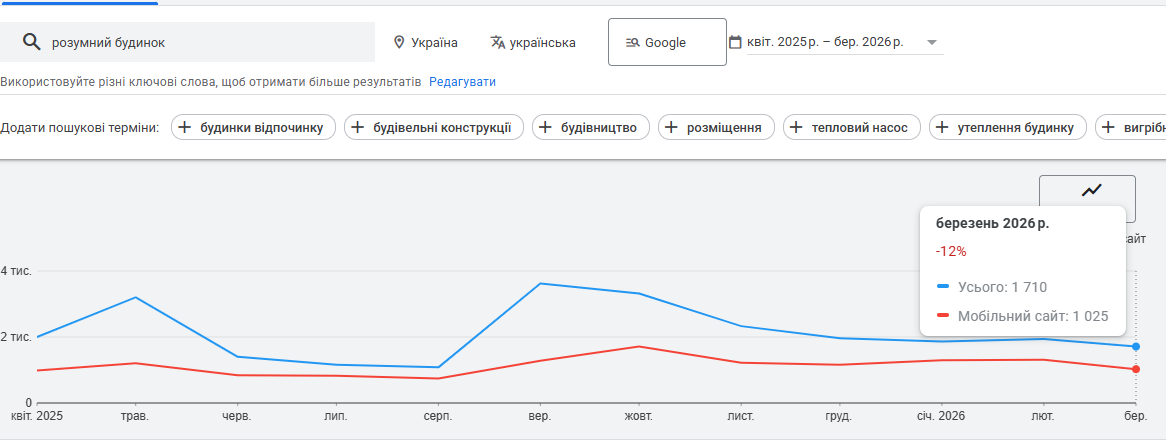Viewport: 1166px width, 442px height.
Task: Click the red mobile data point for March
Action: coord(1136,370)
